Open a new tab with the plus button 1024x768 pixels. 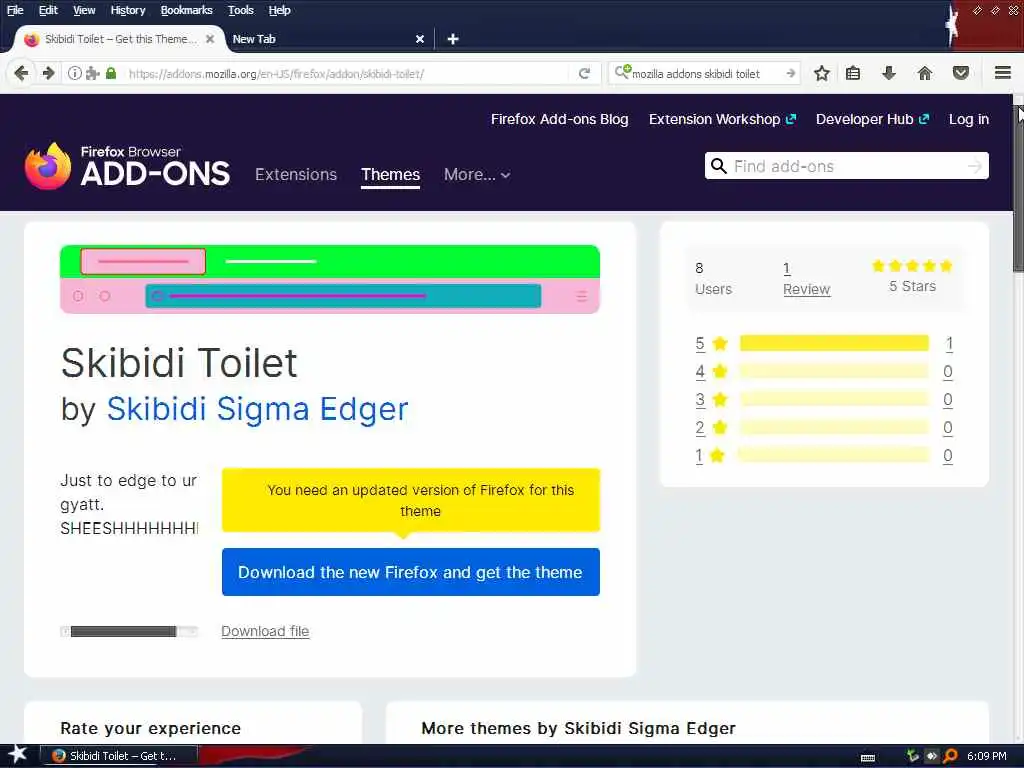pyautogui.click(x=453, y=39)
